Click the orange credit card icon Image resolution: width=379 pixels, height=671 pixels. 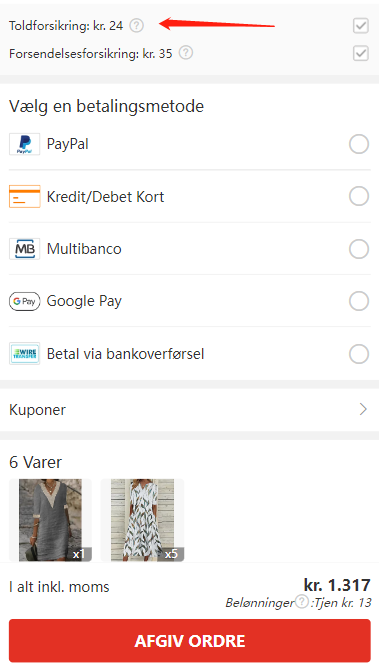[24, 196]
